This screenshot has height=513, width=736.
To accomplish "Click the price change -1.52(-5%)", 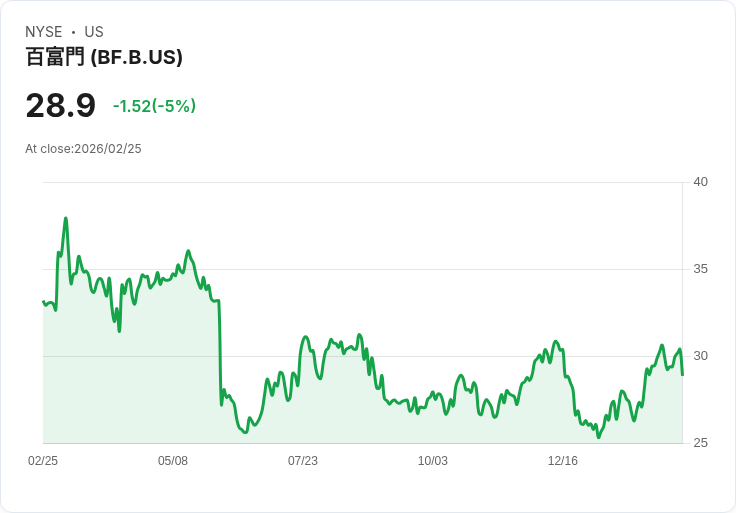I will pyautogui.click(x=154, y=106).
